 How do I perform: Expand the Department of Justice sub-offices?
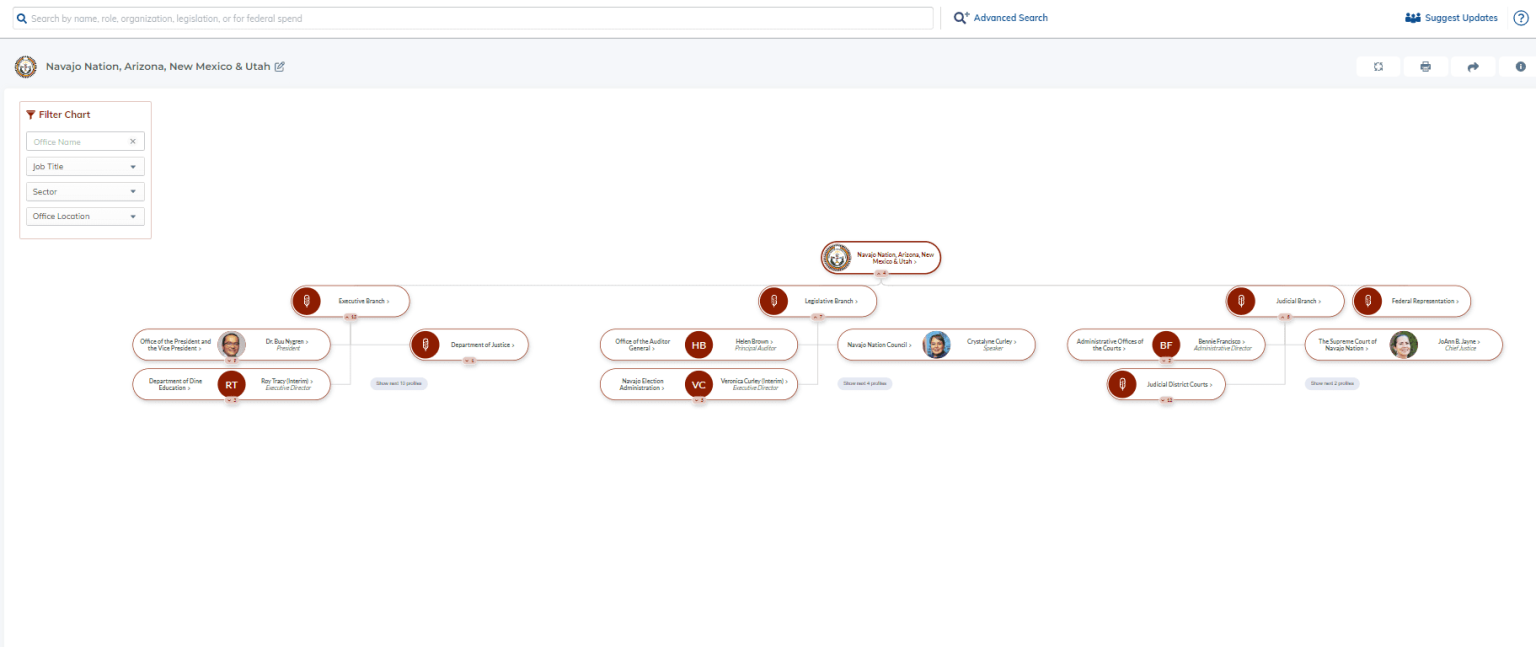click(x=470, y=360)
